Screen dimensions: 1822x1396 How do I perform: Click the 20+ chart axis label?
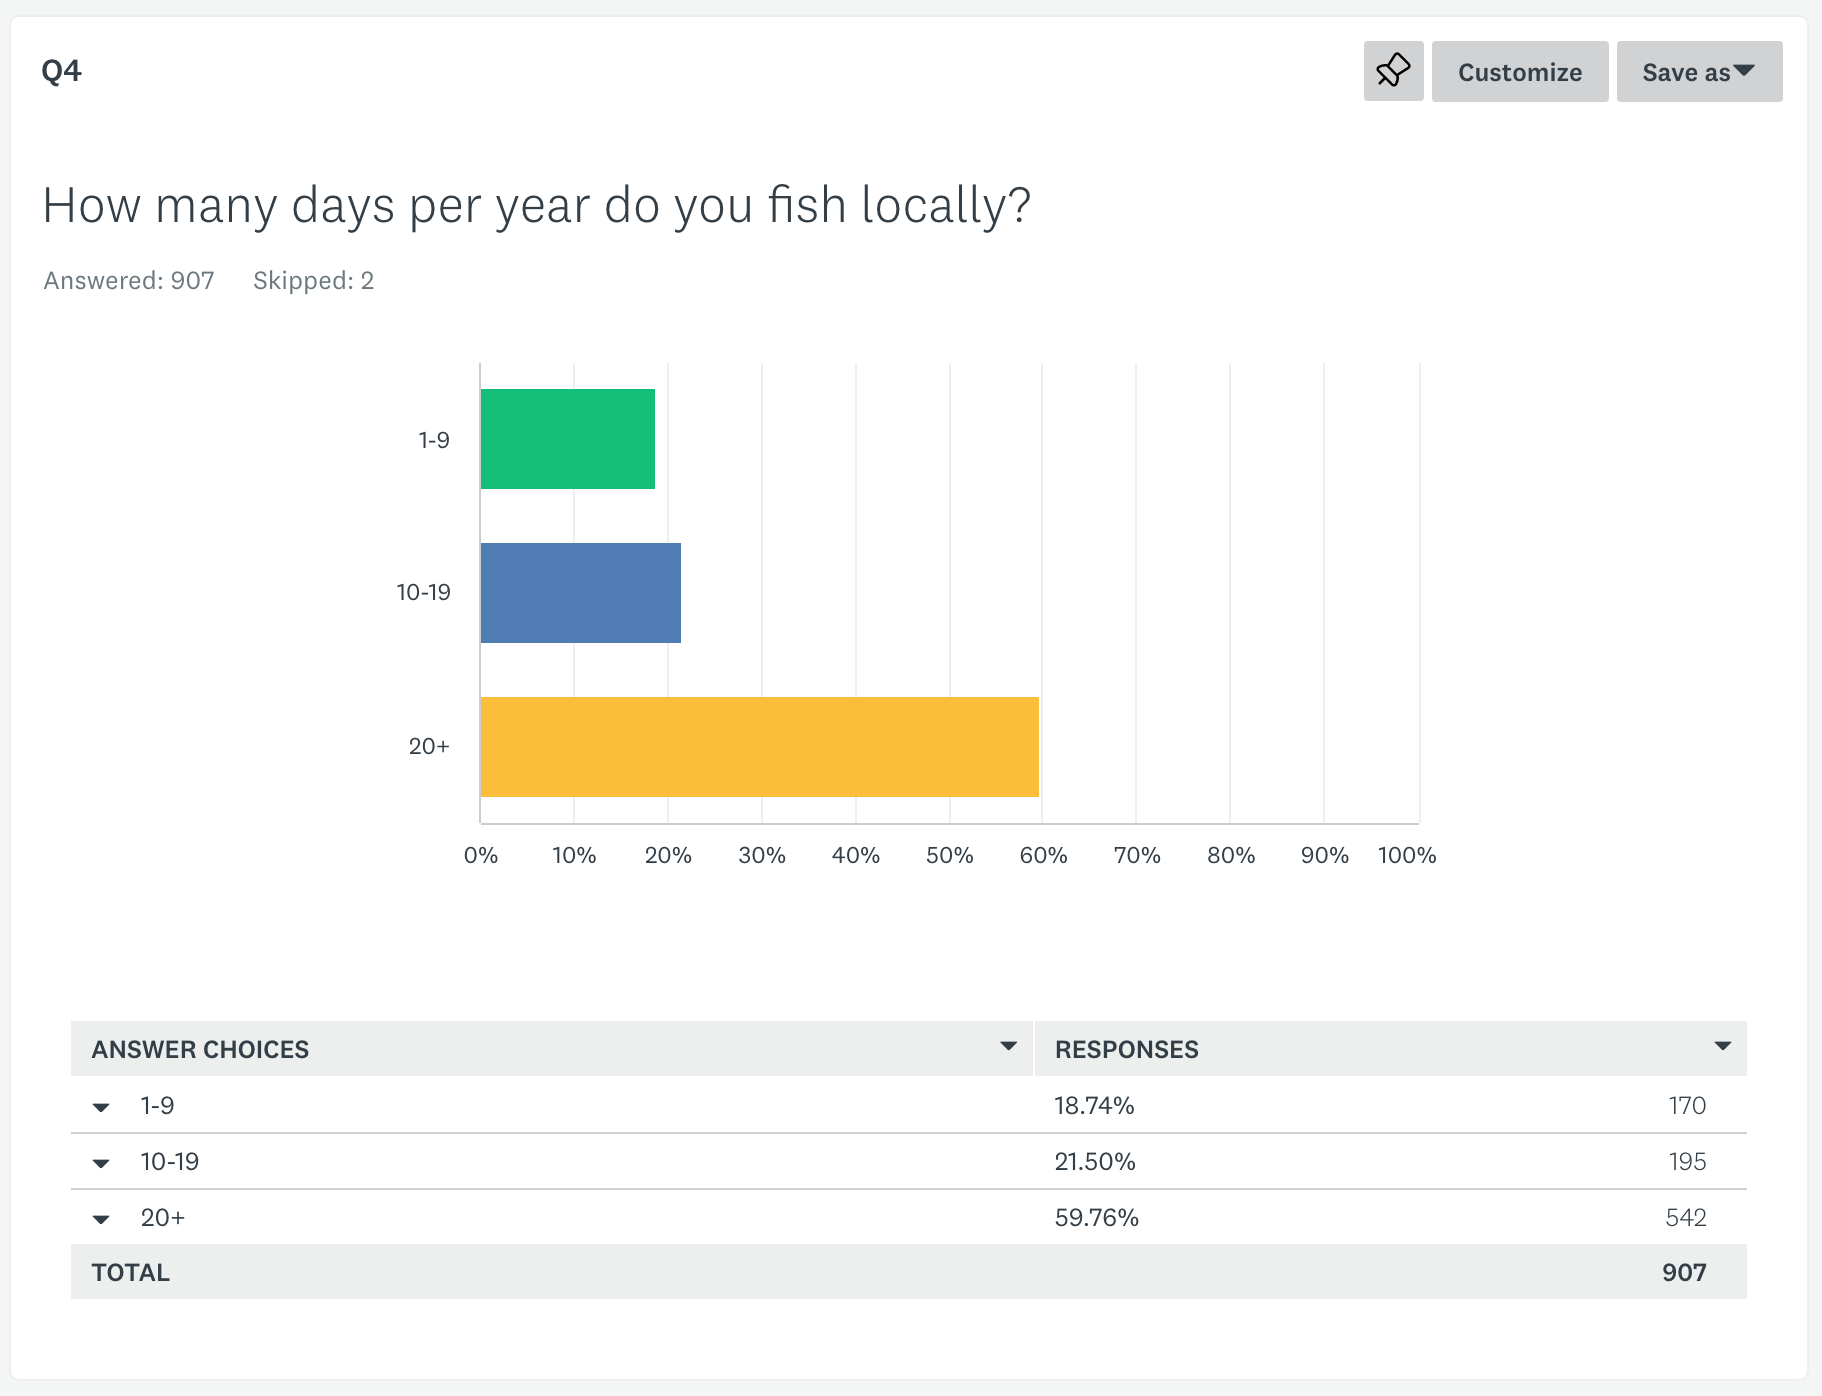tap(429, 746)
